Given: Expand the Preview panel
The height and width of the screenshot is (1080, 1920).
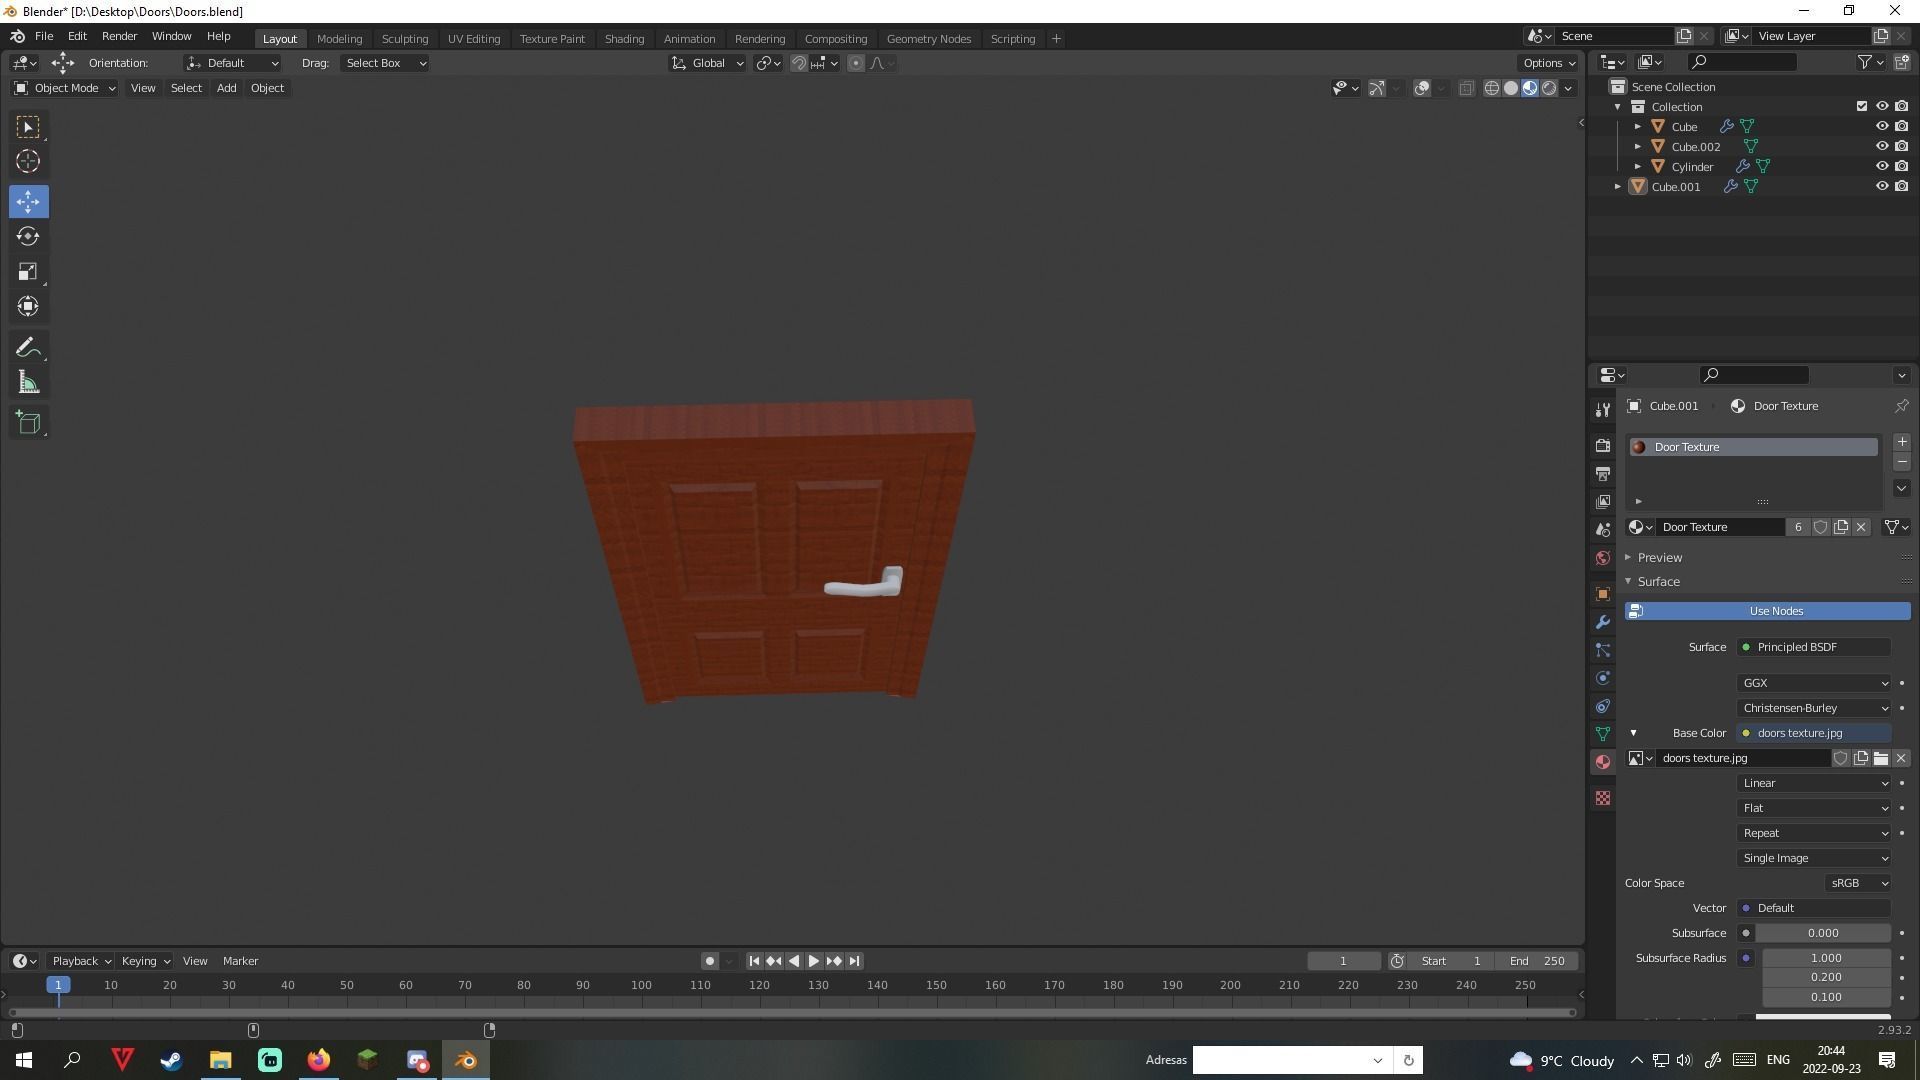Looking at the screenshot, I should [x=1660, y=557].
